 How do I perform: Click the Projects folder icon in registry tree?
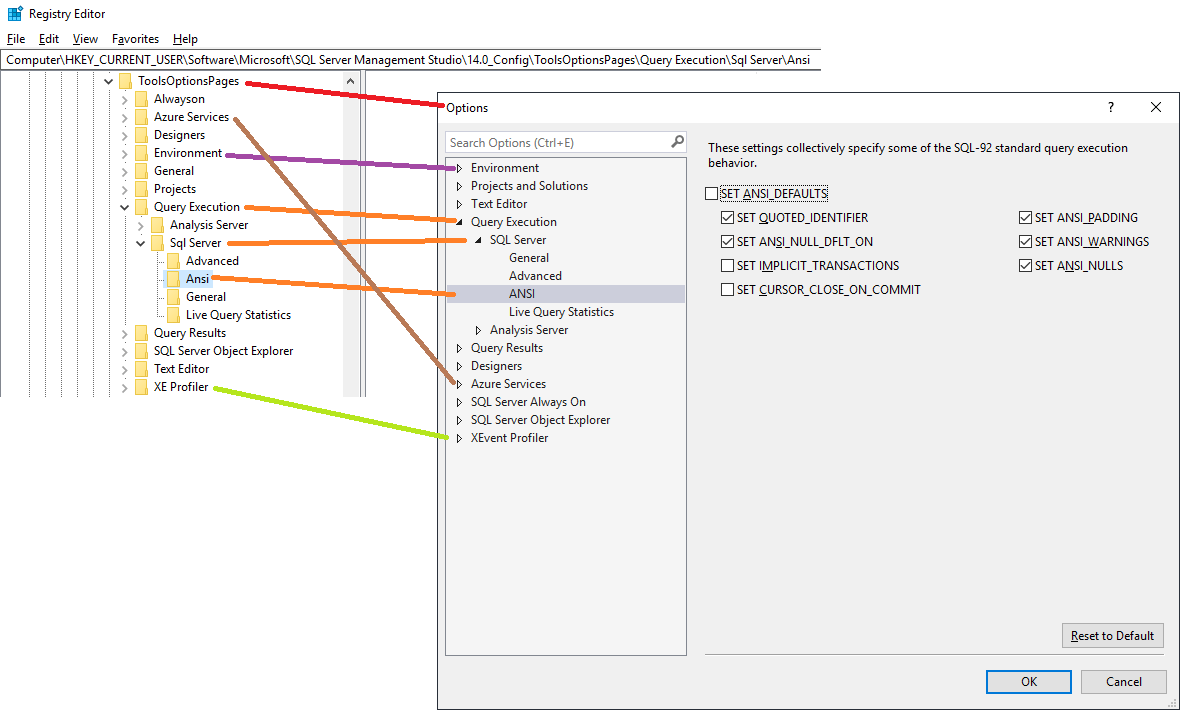pyautogui.click(x=141, y=189)
